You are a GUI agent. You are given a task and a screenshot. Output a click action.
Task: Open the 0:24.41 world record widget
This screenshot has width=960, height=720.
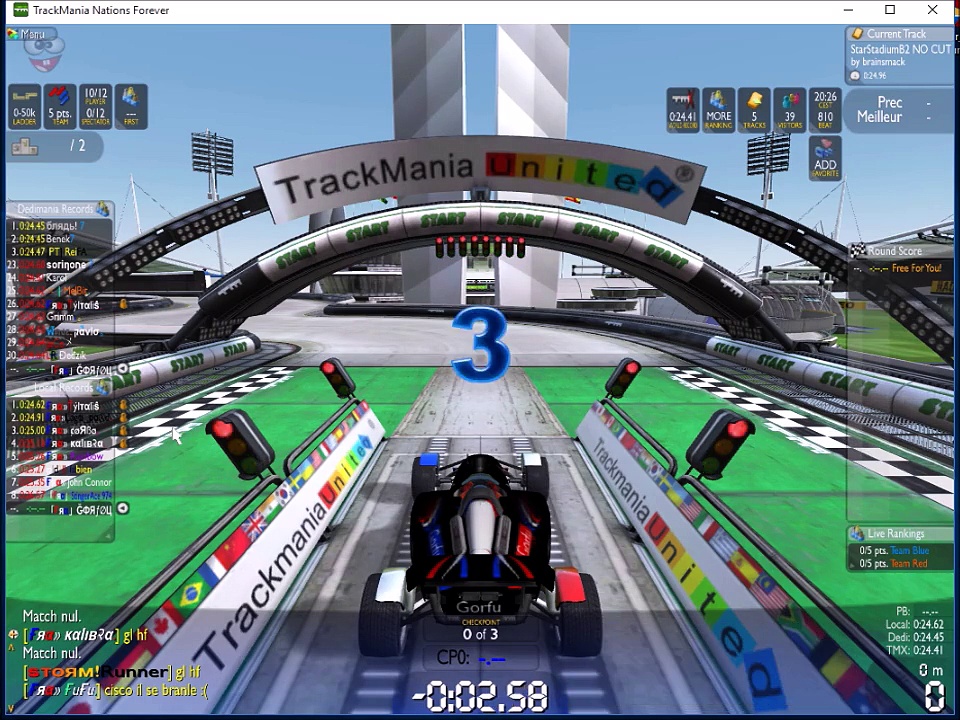click(x=683, y=110)
